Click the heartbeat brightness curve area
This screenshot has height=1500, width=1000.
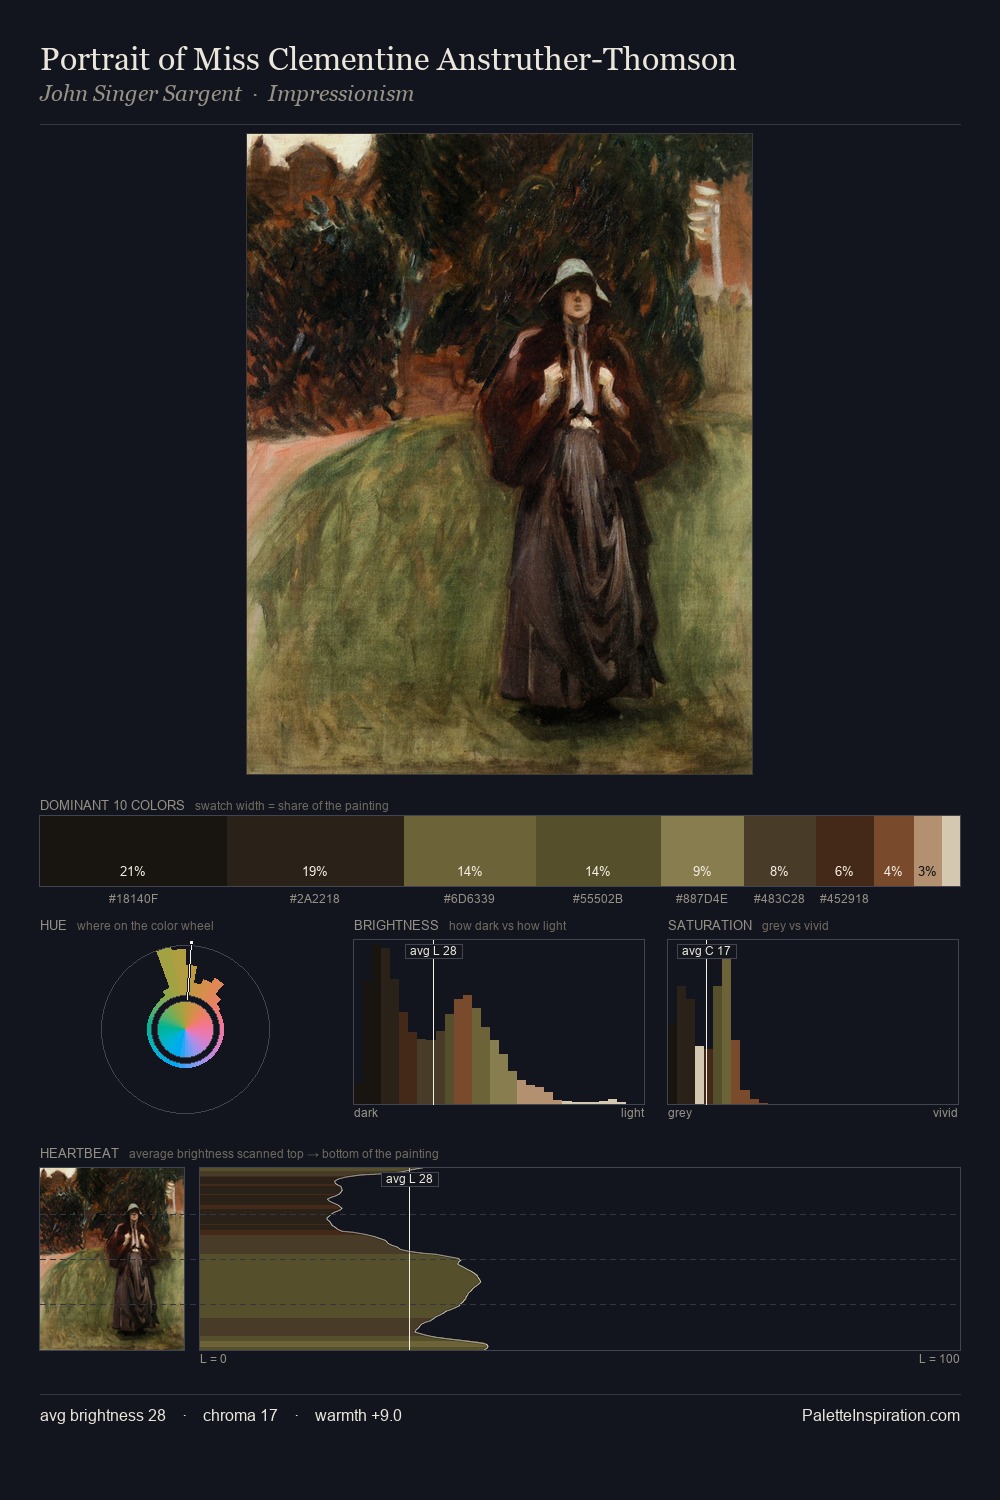coord(580,1259)
